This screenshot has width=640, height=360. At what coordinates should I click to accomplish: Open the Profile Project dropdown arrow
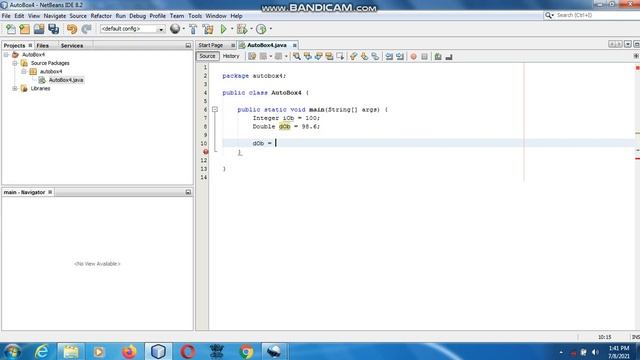coord(270,29)
